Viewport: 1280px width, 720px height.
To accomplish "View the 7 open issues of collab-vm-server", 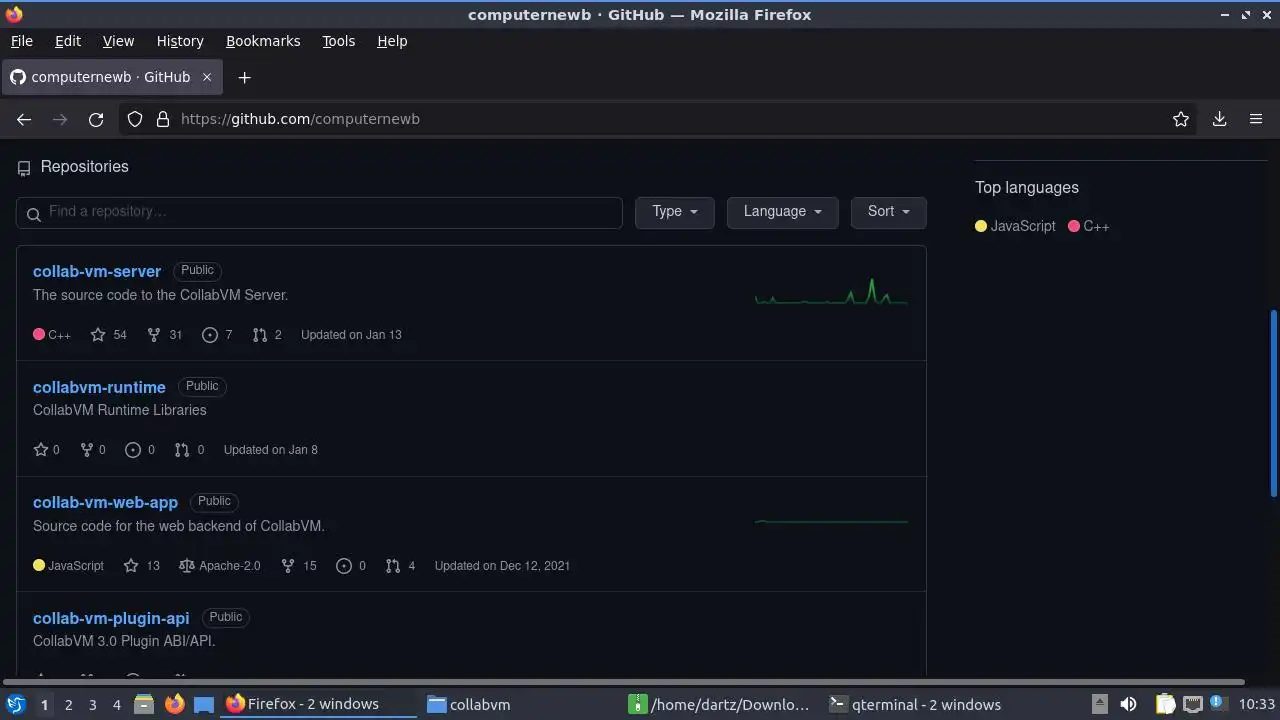I will click(x=217, y=335).
